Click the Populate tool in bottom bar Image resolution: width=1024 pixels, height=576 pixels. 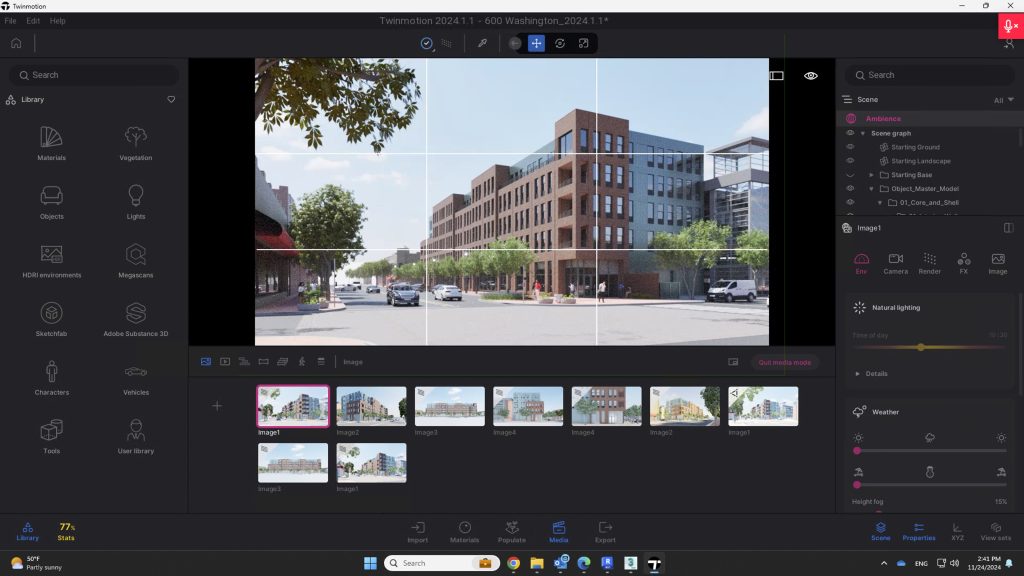[511, 531]
